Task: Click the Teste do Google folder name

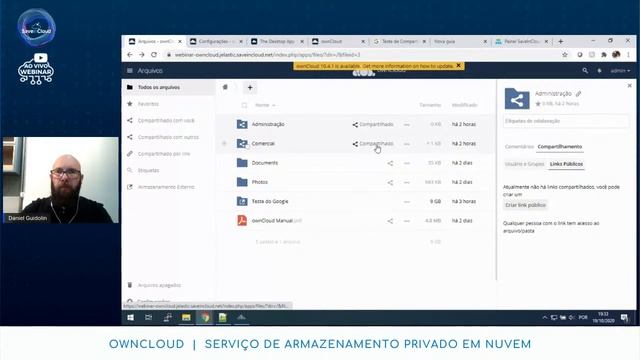Action: pyautogui.click(x=270, y=201)
